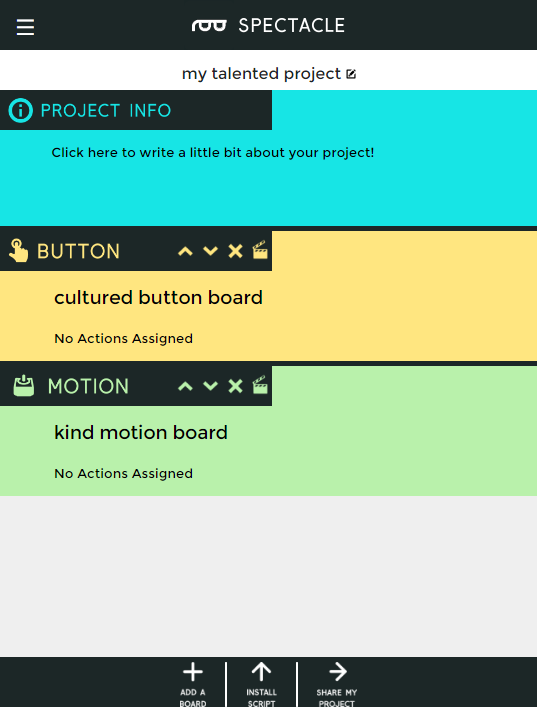Move the Motion board up
537x707 pixels.
pyautogui.click(x=185, y=386)
